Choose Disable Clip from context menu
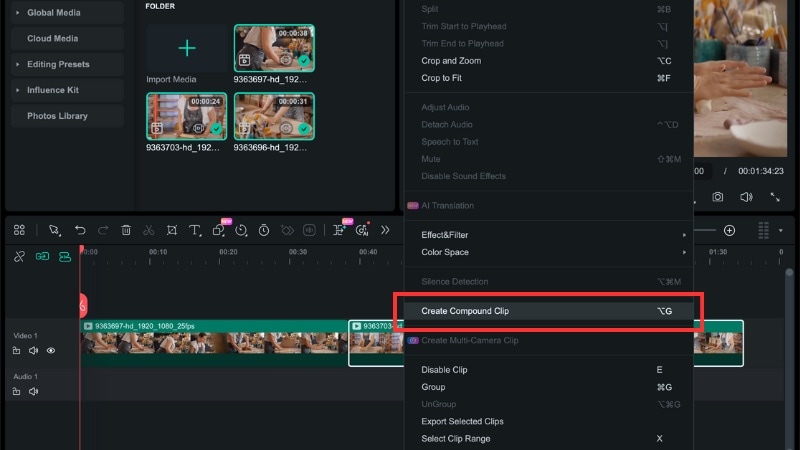This screenshot has height=450, width=800. pos(548,369)
